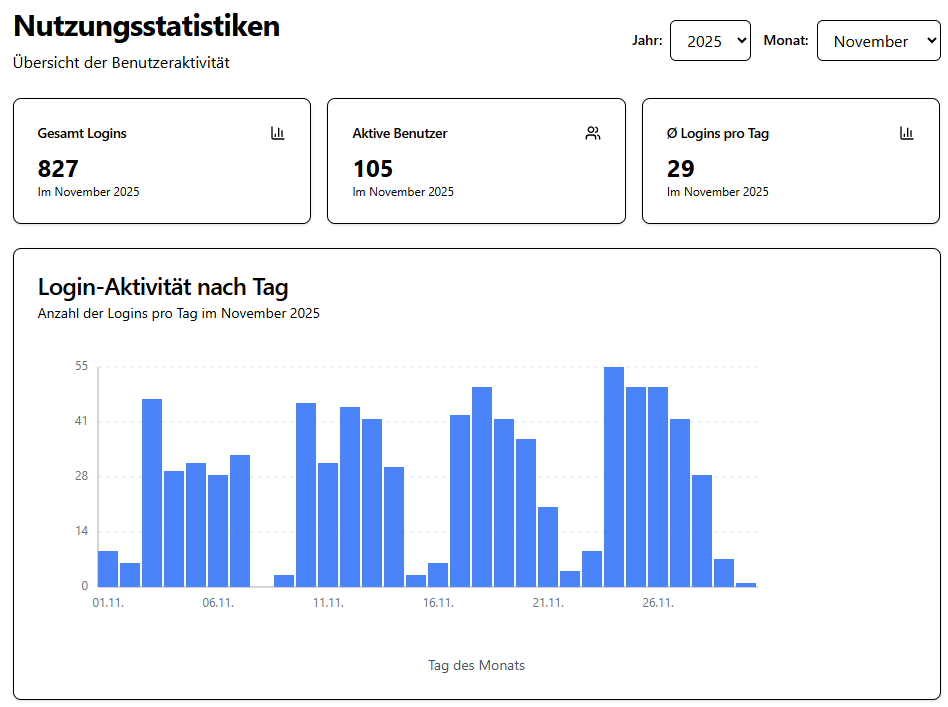
Task: Click the Ø Logins pro Tag value 29
Action: pyautogui.click(x=681, y=169)
